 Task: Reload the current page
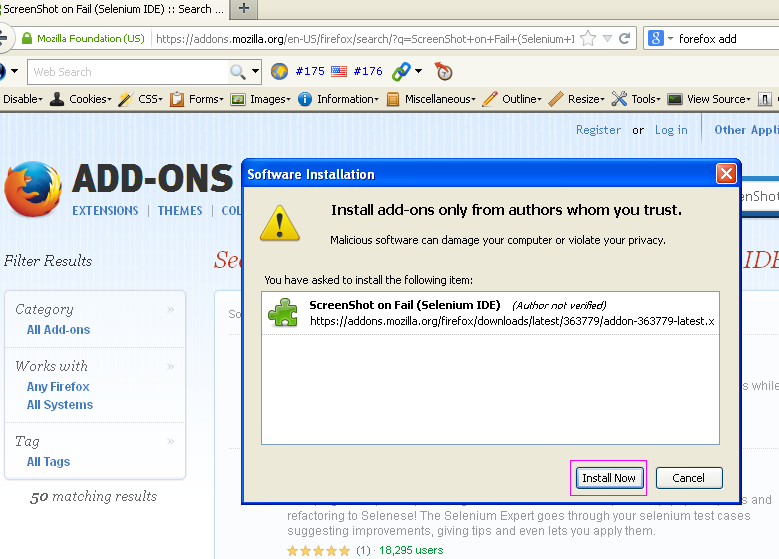[624, 39]
